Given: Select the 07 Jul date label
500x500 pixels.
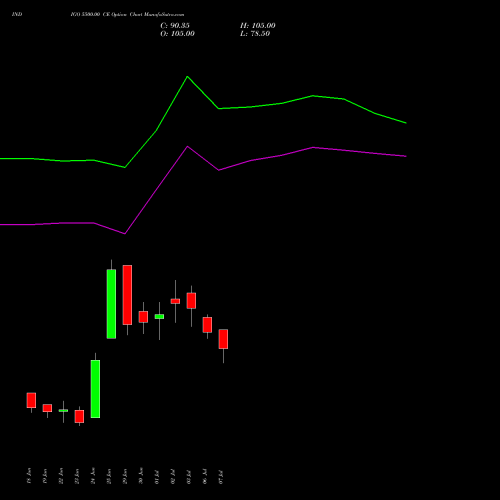Looking at the screenshot, I should 221,477.
